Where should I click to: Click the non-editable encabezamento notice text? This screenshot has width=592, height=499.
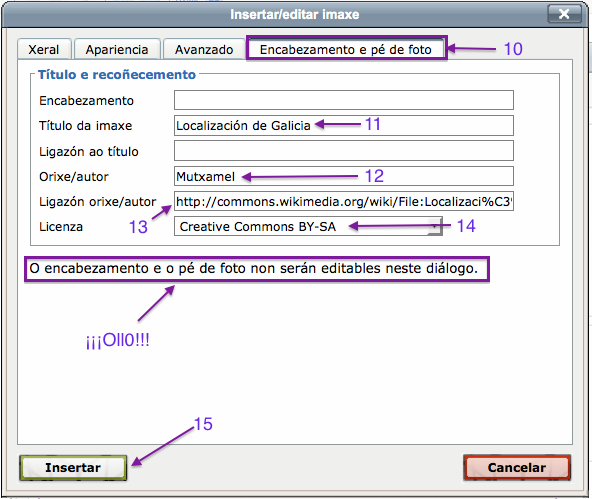(254, 268)
